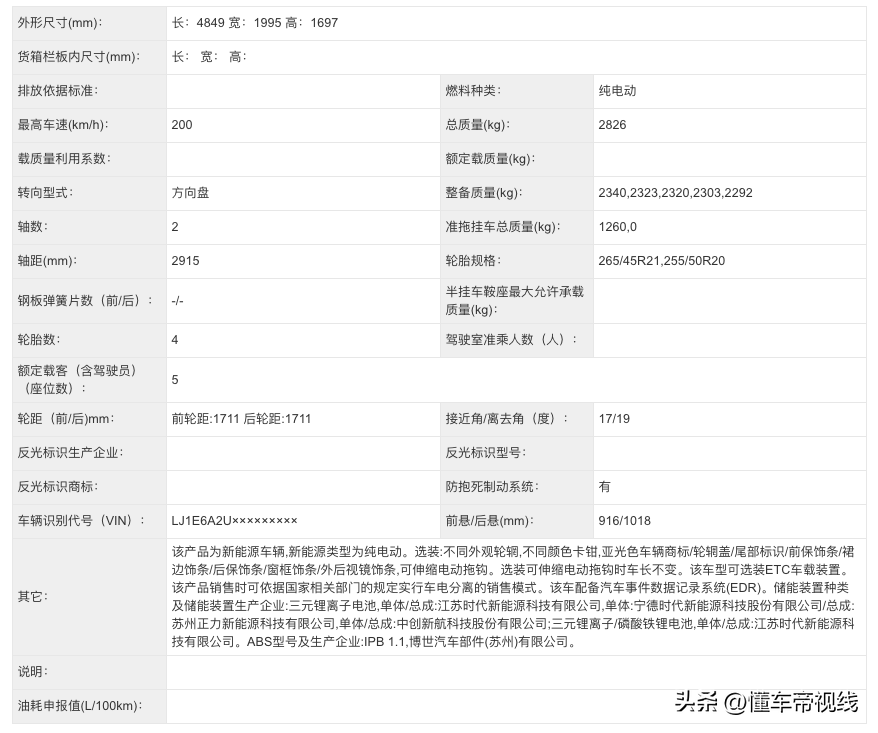
Task: Click the 轴距 value 2915
Action: [x=186, y=261]
